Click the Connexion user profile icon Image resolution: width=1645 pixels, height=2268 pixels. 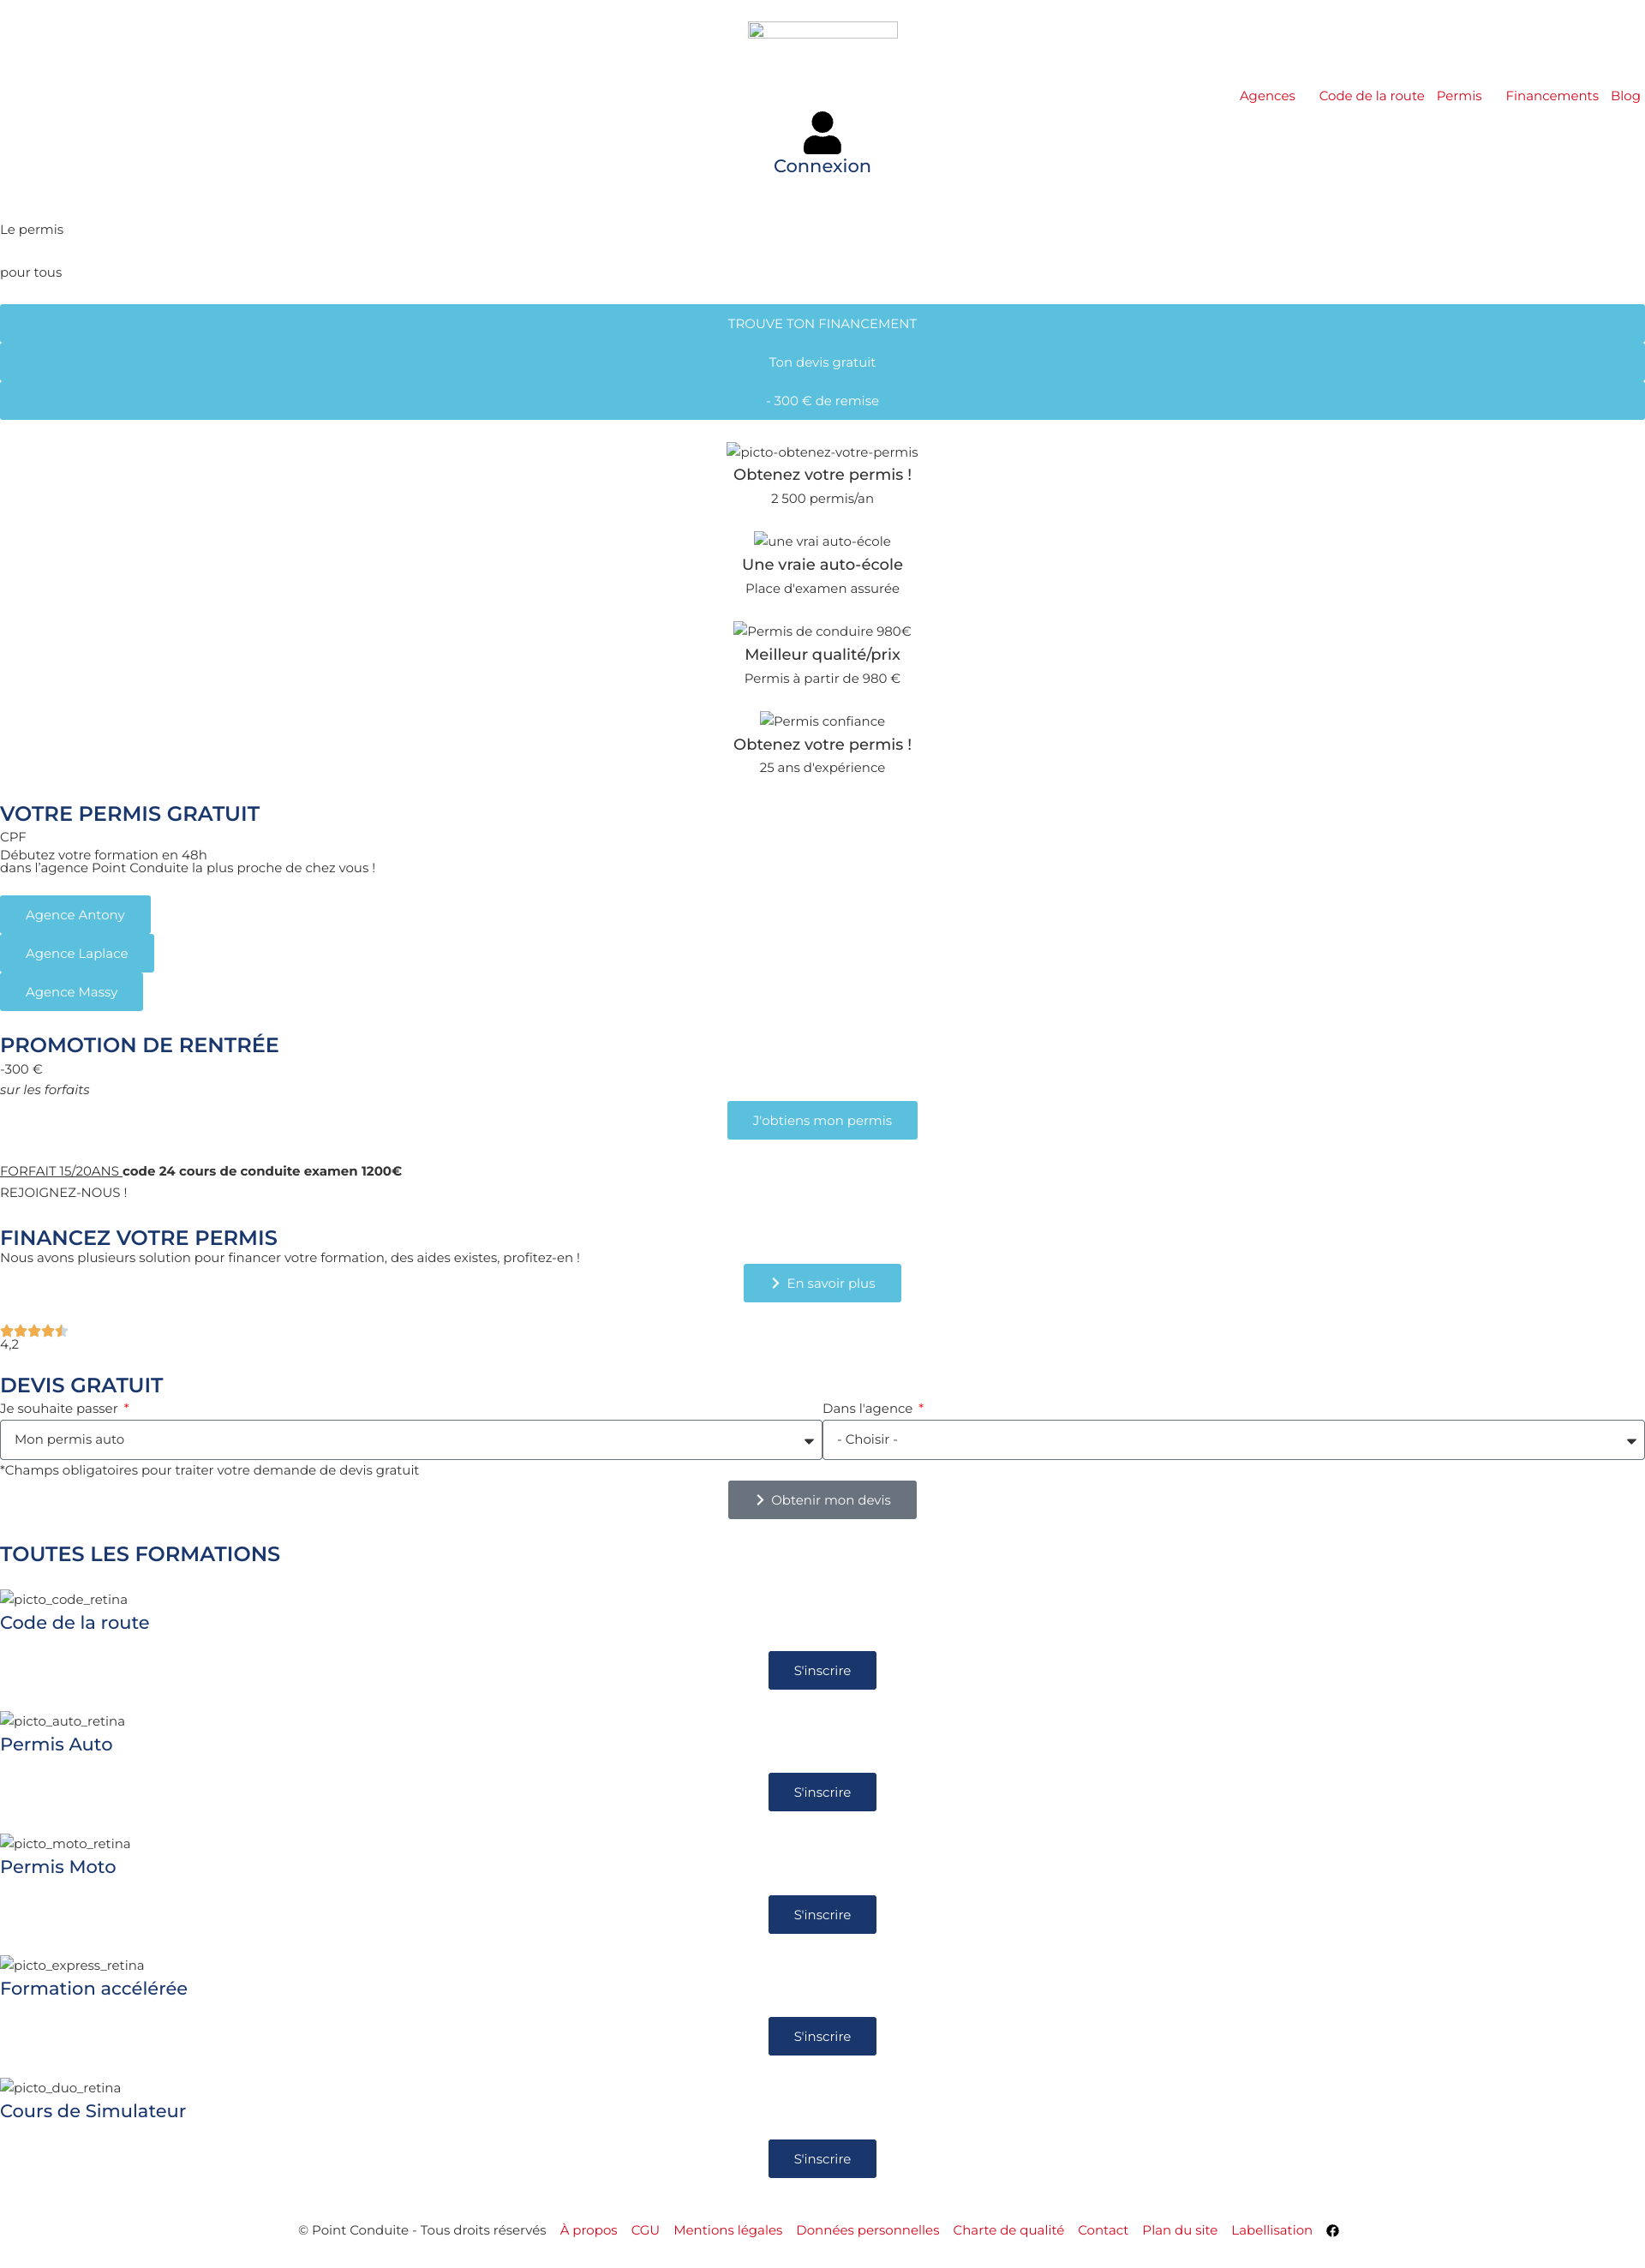822,132
